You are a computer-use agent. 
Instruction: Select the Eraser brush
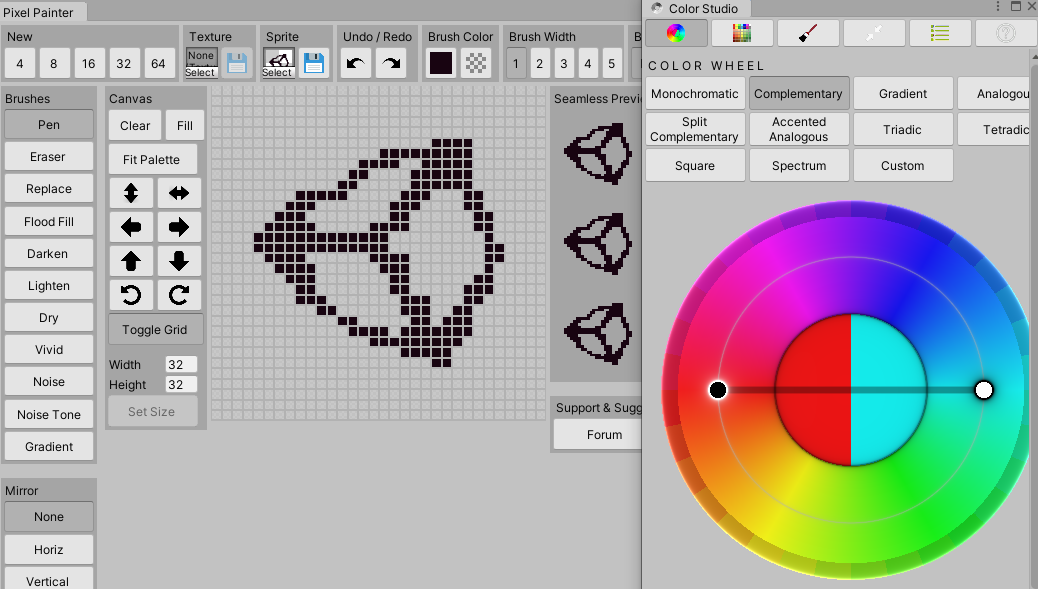49,157
